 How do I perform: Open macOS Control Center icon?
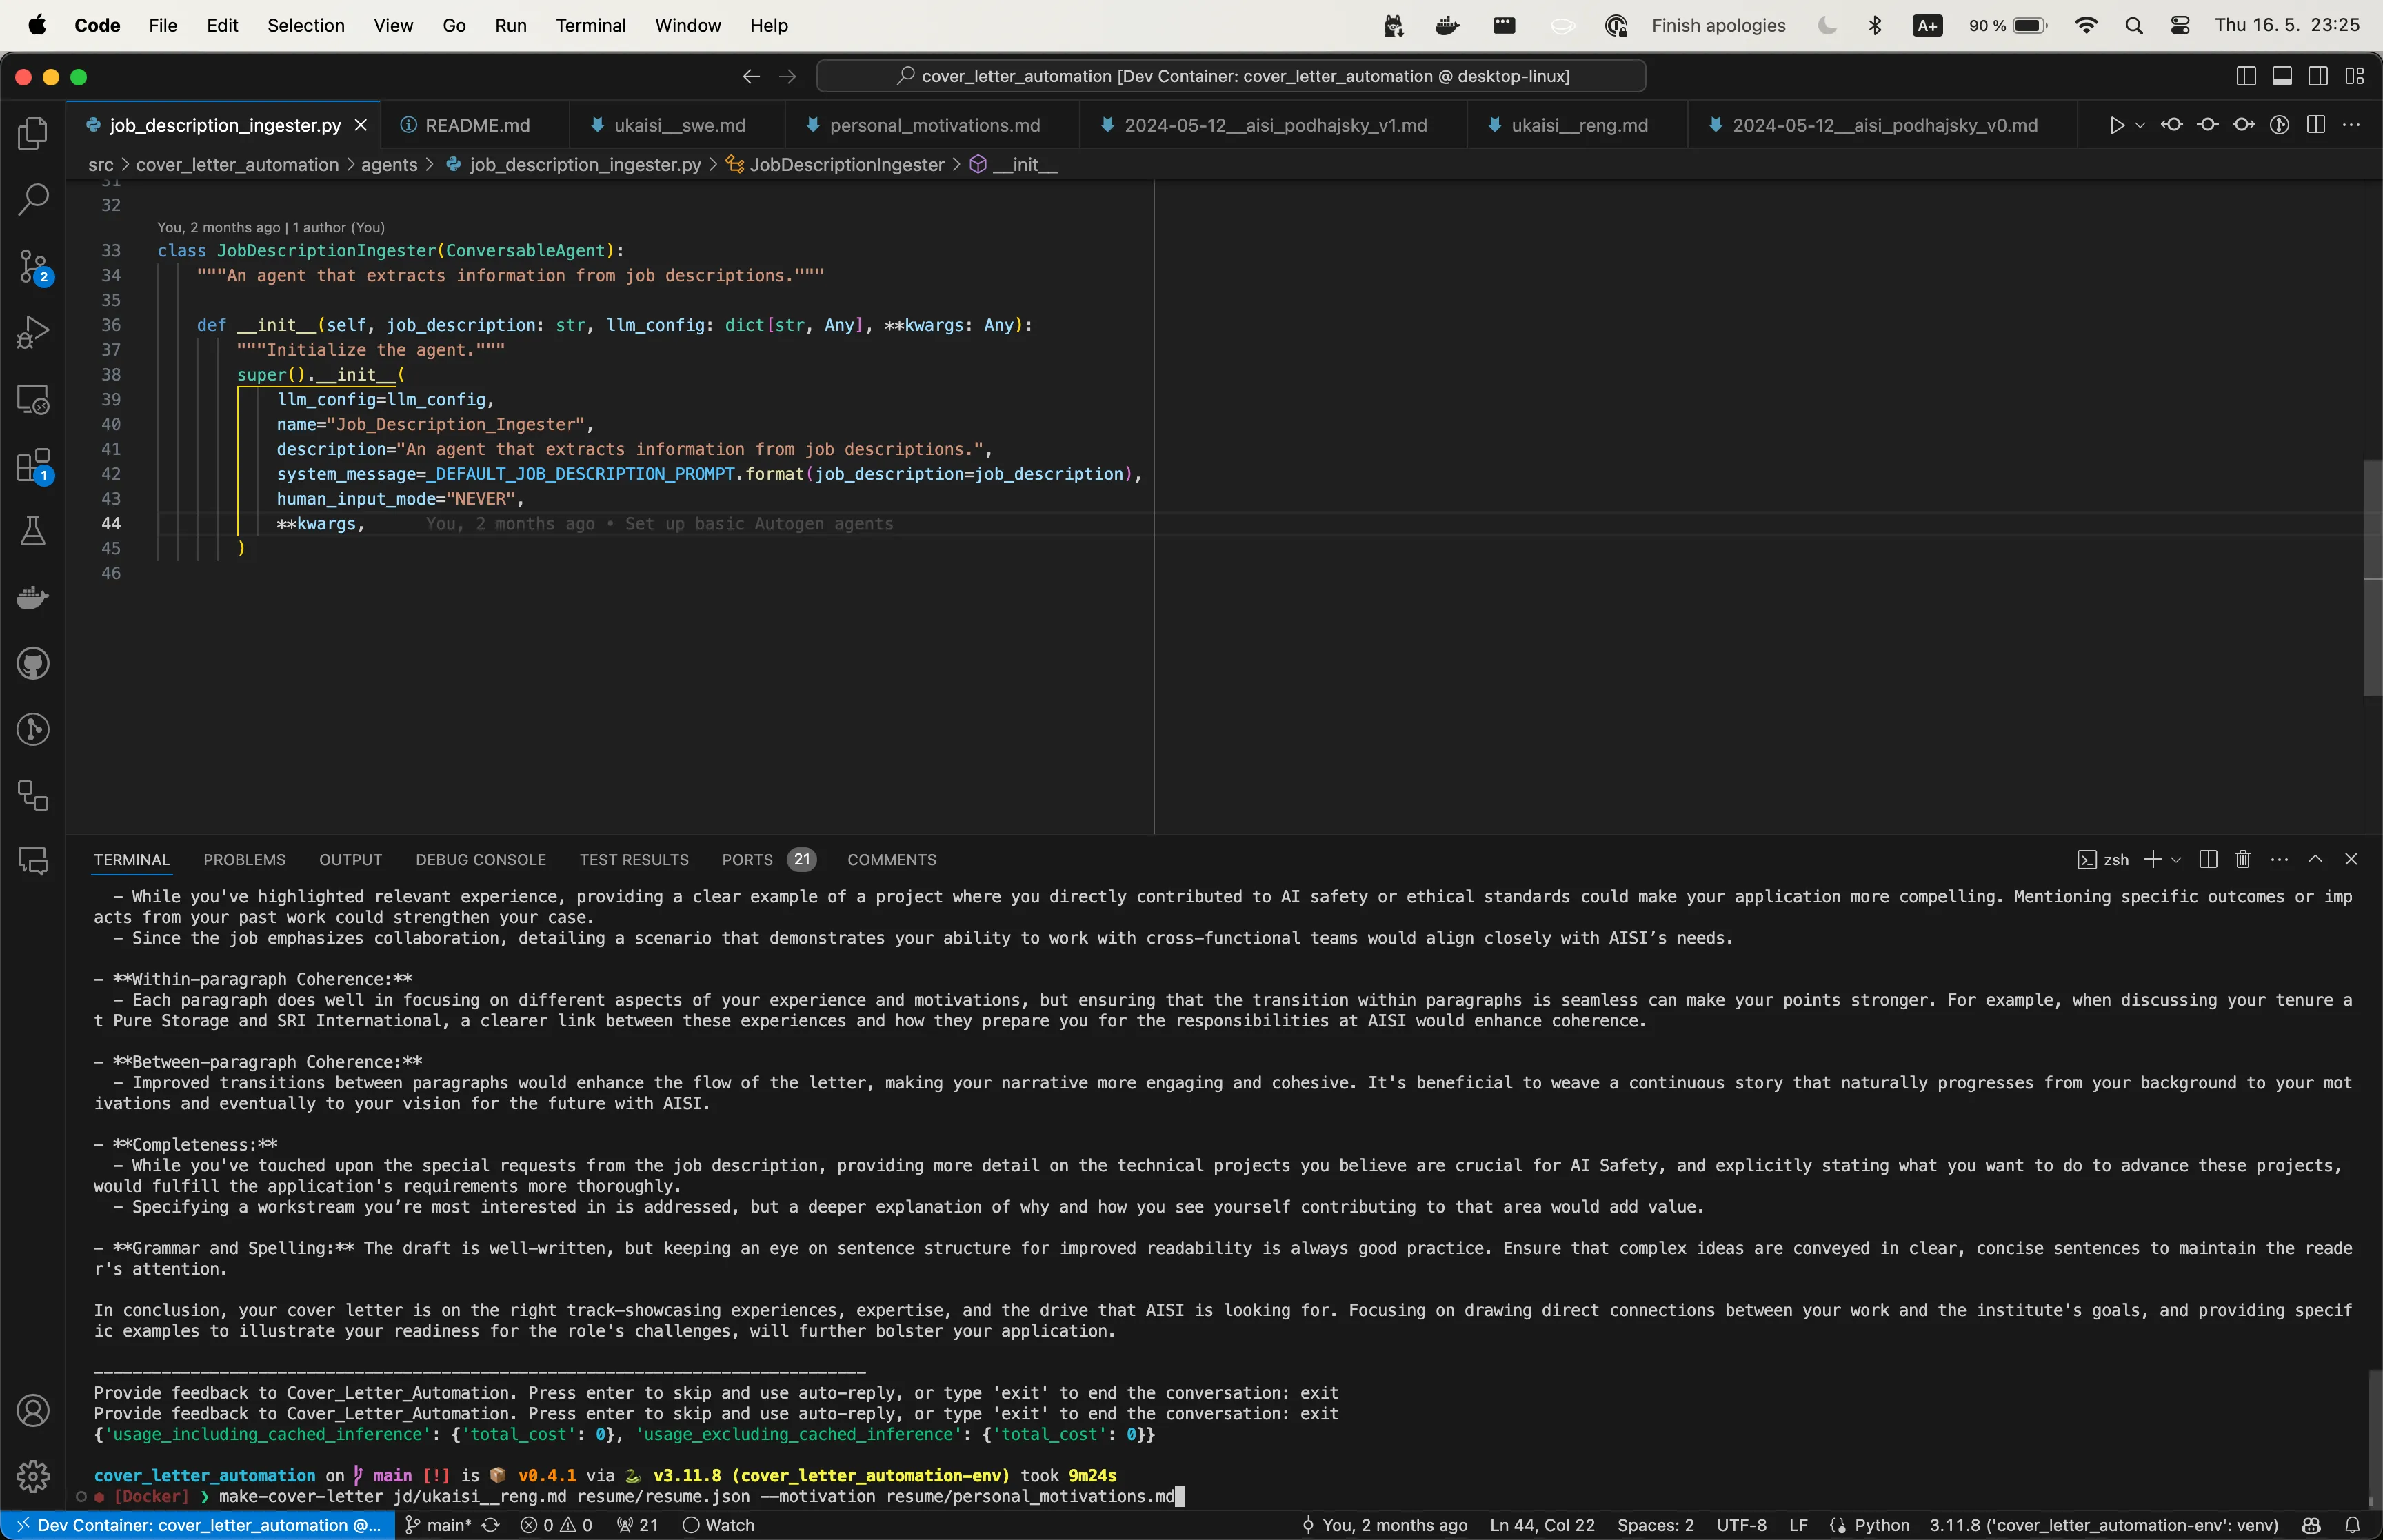[2181, 25]
